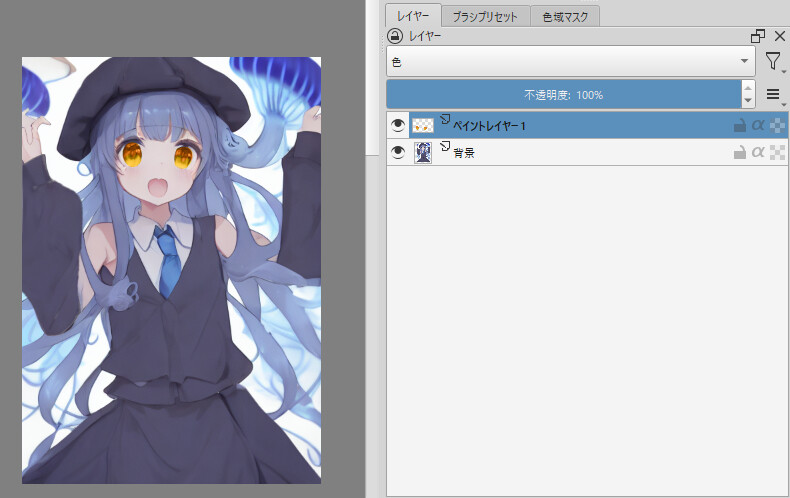
Task: Increase opacity with the up stepper arrow
Action: (x=748, y=88)
